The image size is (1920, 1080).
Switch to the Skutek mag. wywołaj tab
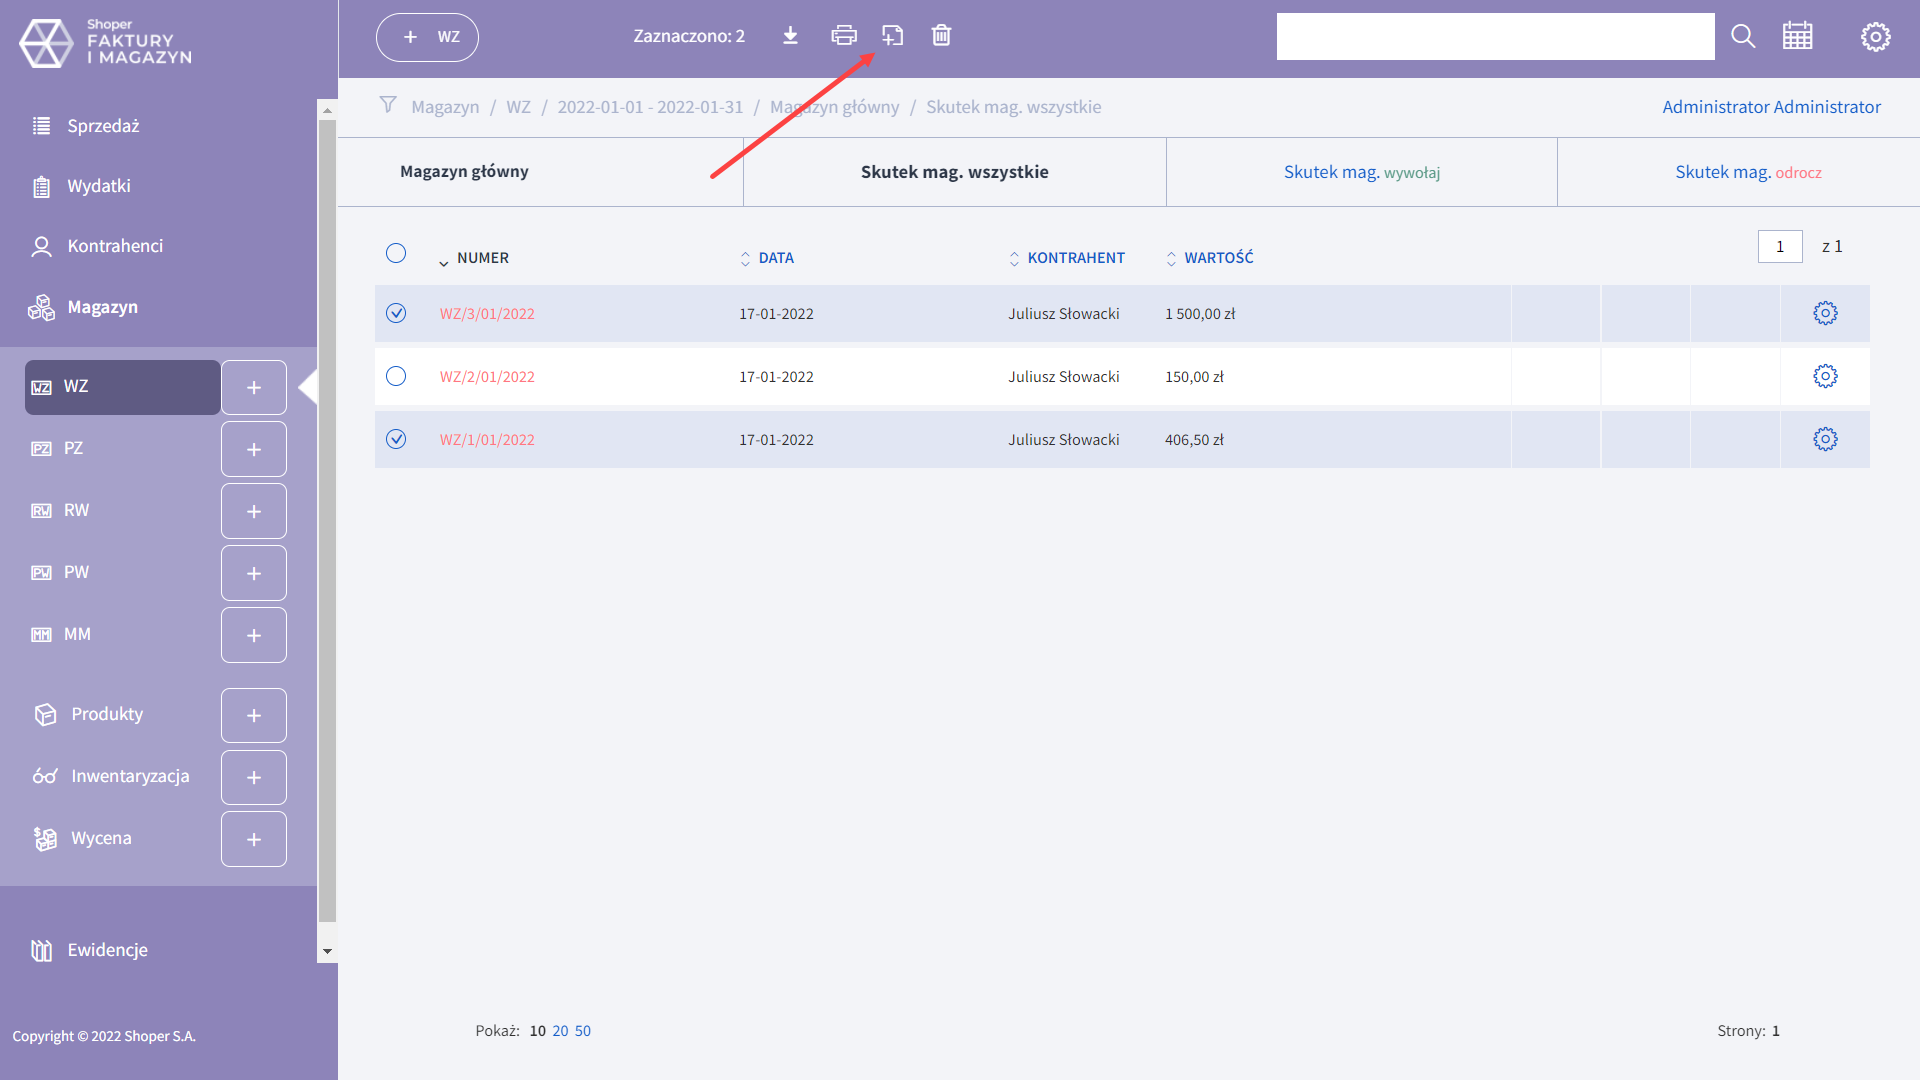pos(1362,172)
